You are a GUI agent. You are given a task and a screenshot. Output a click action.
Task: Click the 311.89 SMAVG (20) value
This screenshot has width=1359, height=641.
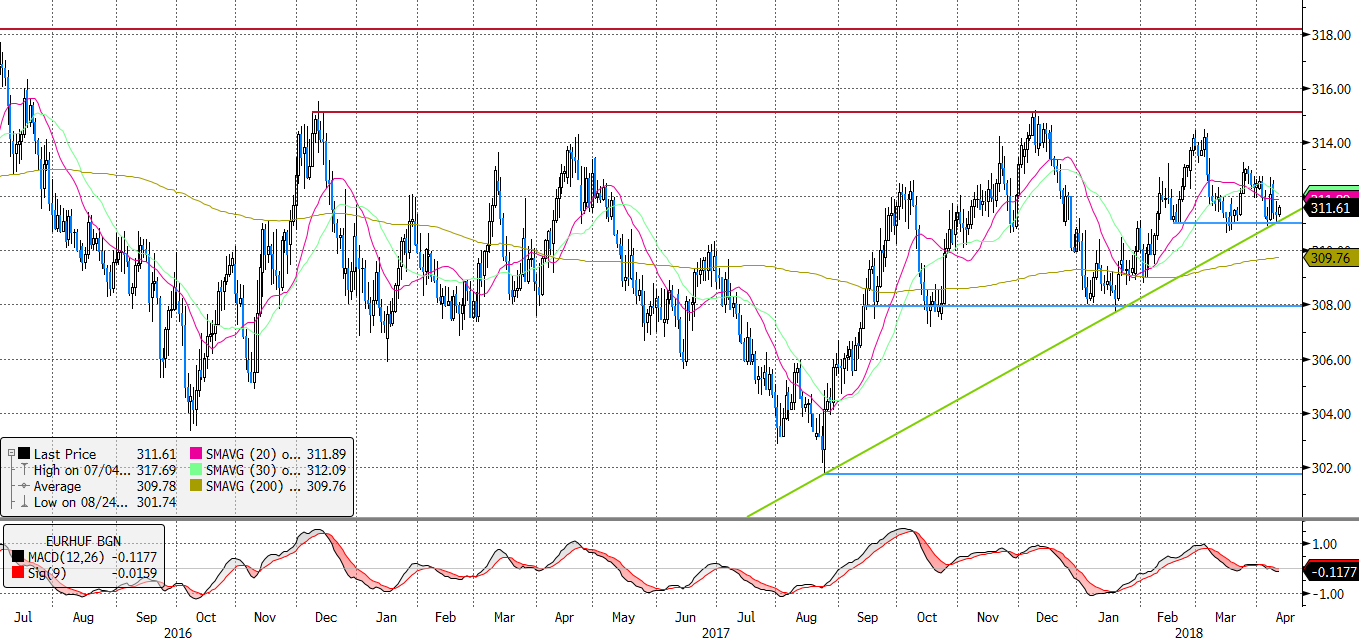coord(324,453)
